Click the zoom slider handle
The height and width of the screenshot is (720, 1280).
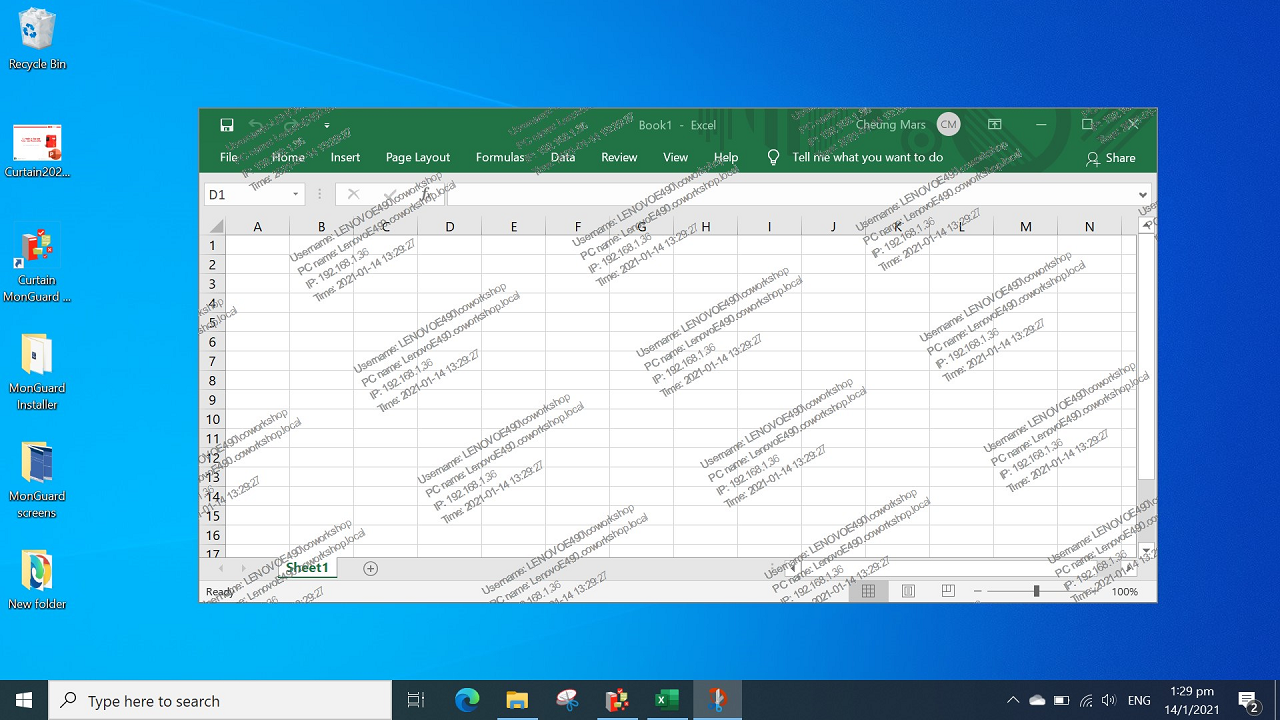point(1036,591)
